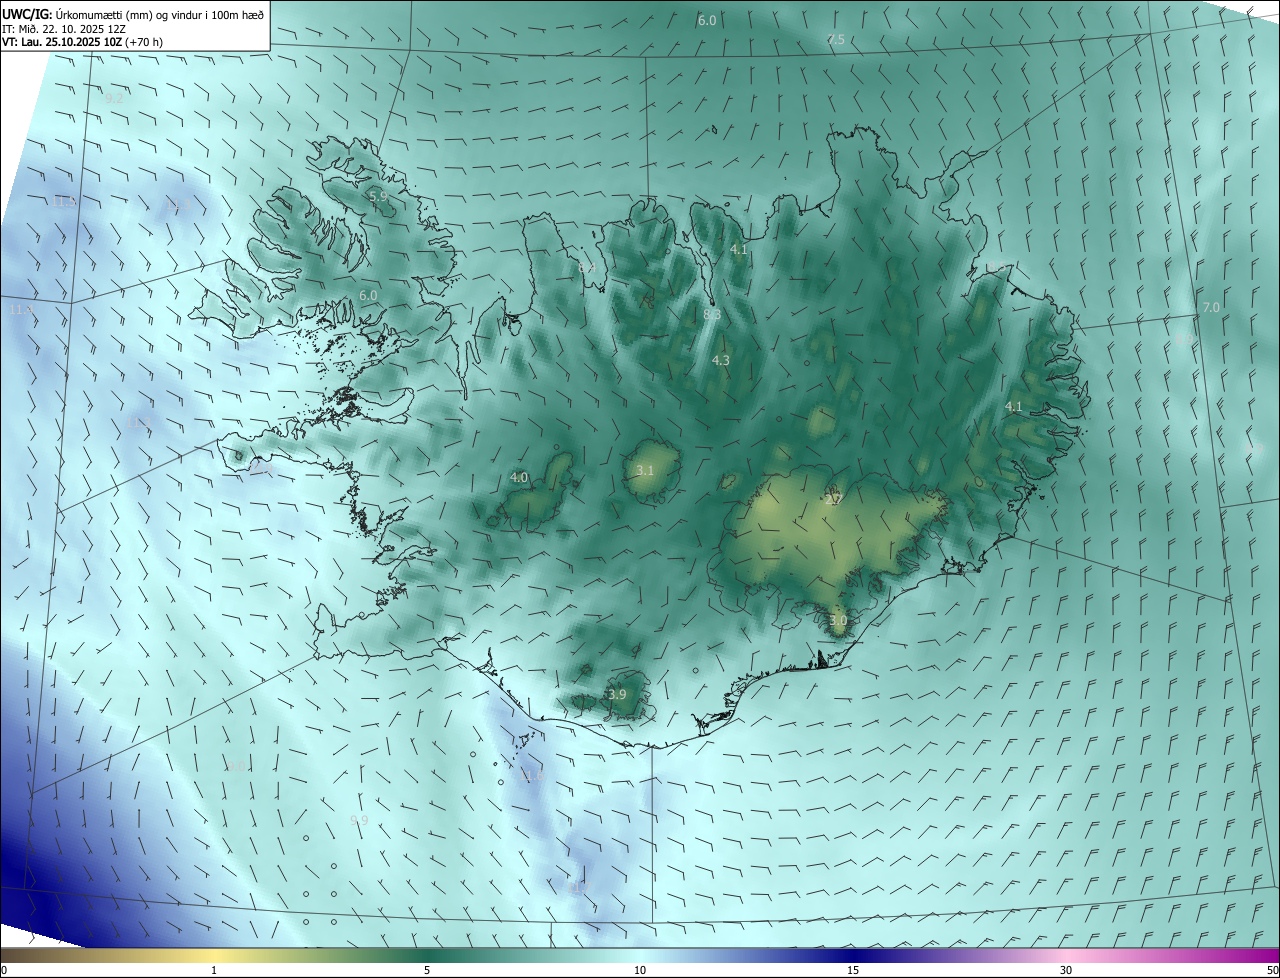1280x978 pixels.
Task: Click the 9.9 value over the ocean
Action: 359,820
